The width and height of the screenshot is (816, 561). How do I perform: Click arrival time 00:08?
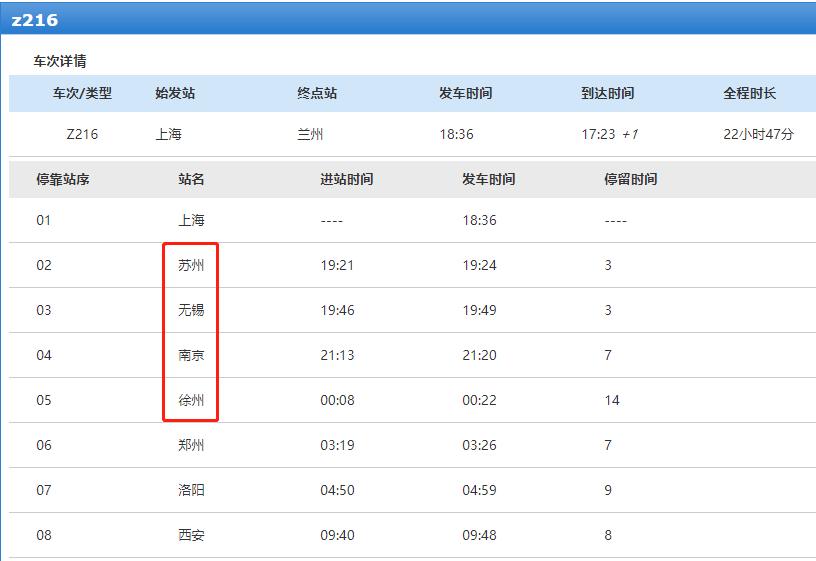click(337, 400)
